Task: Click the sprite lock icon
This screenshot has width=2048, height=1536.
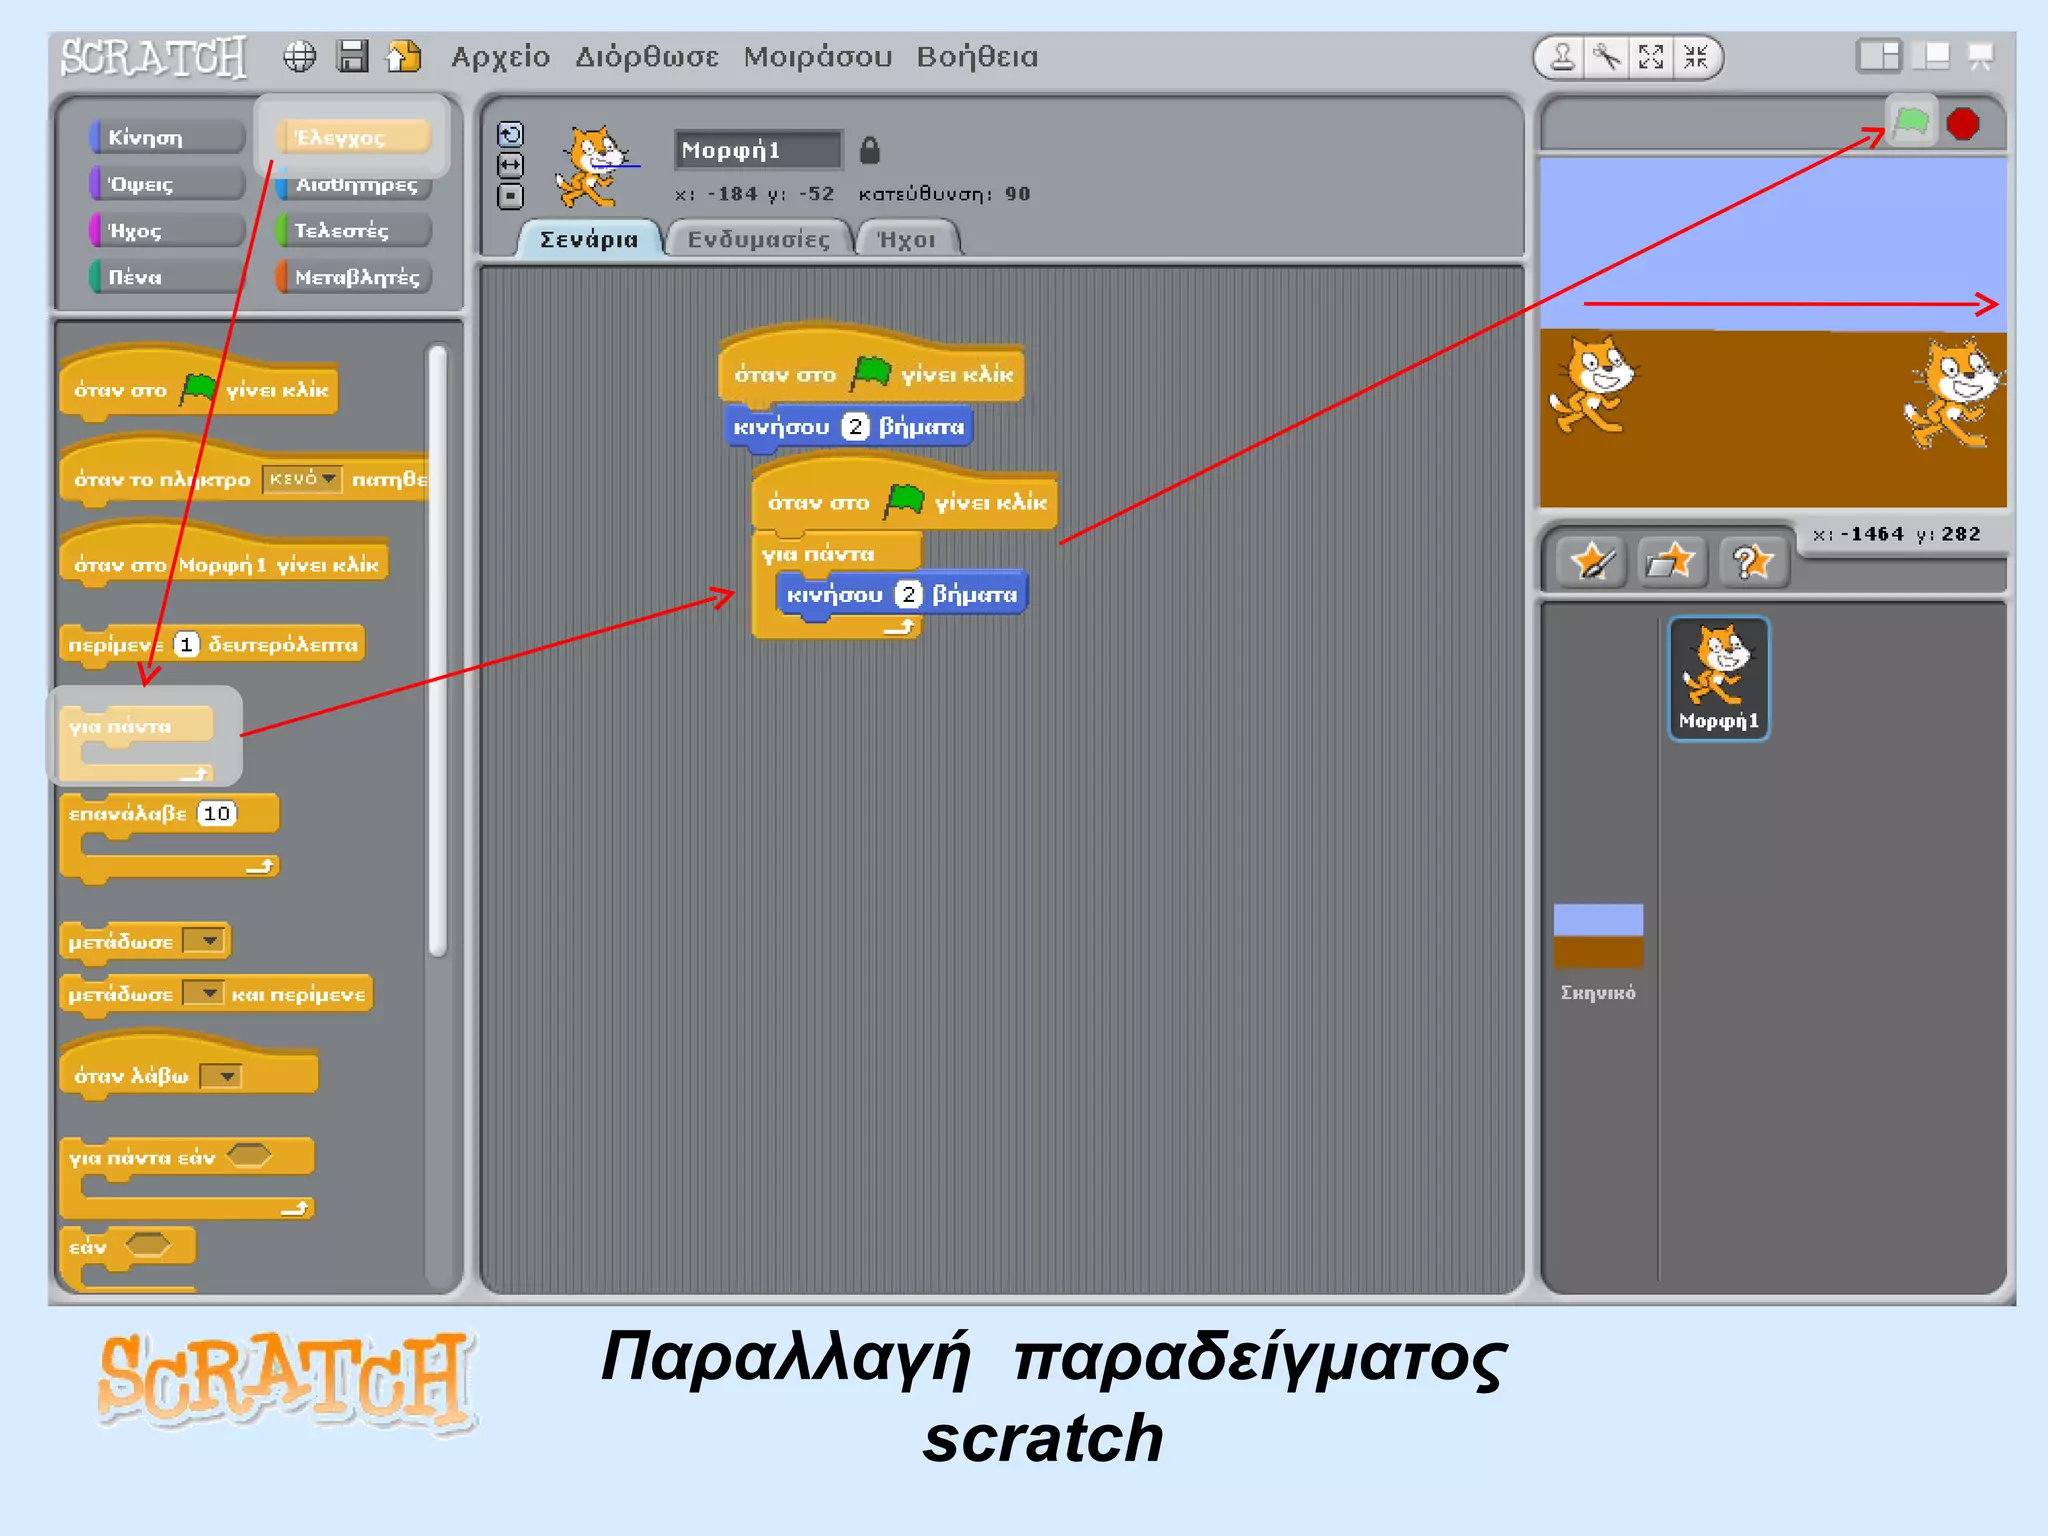Action: click(870, 150)
